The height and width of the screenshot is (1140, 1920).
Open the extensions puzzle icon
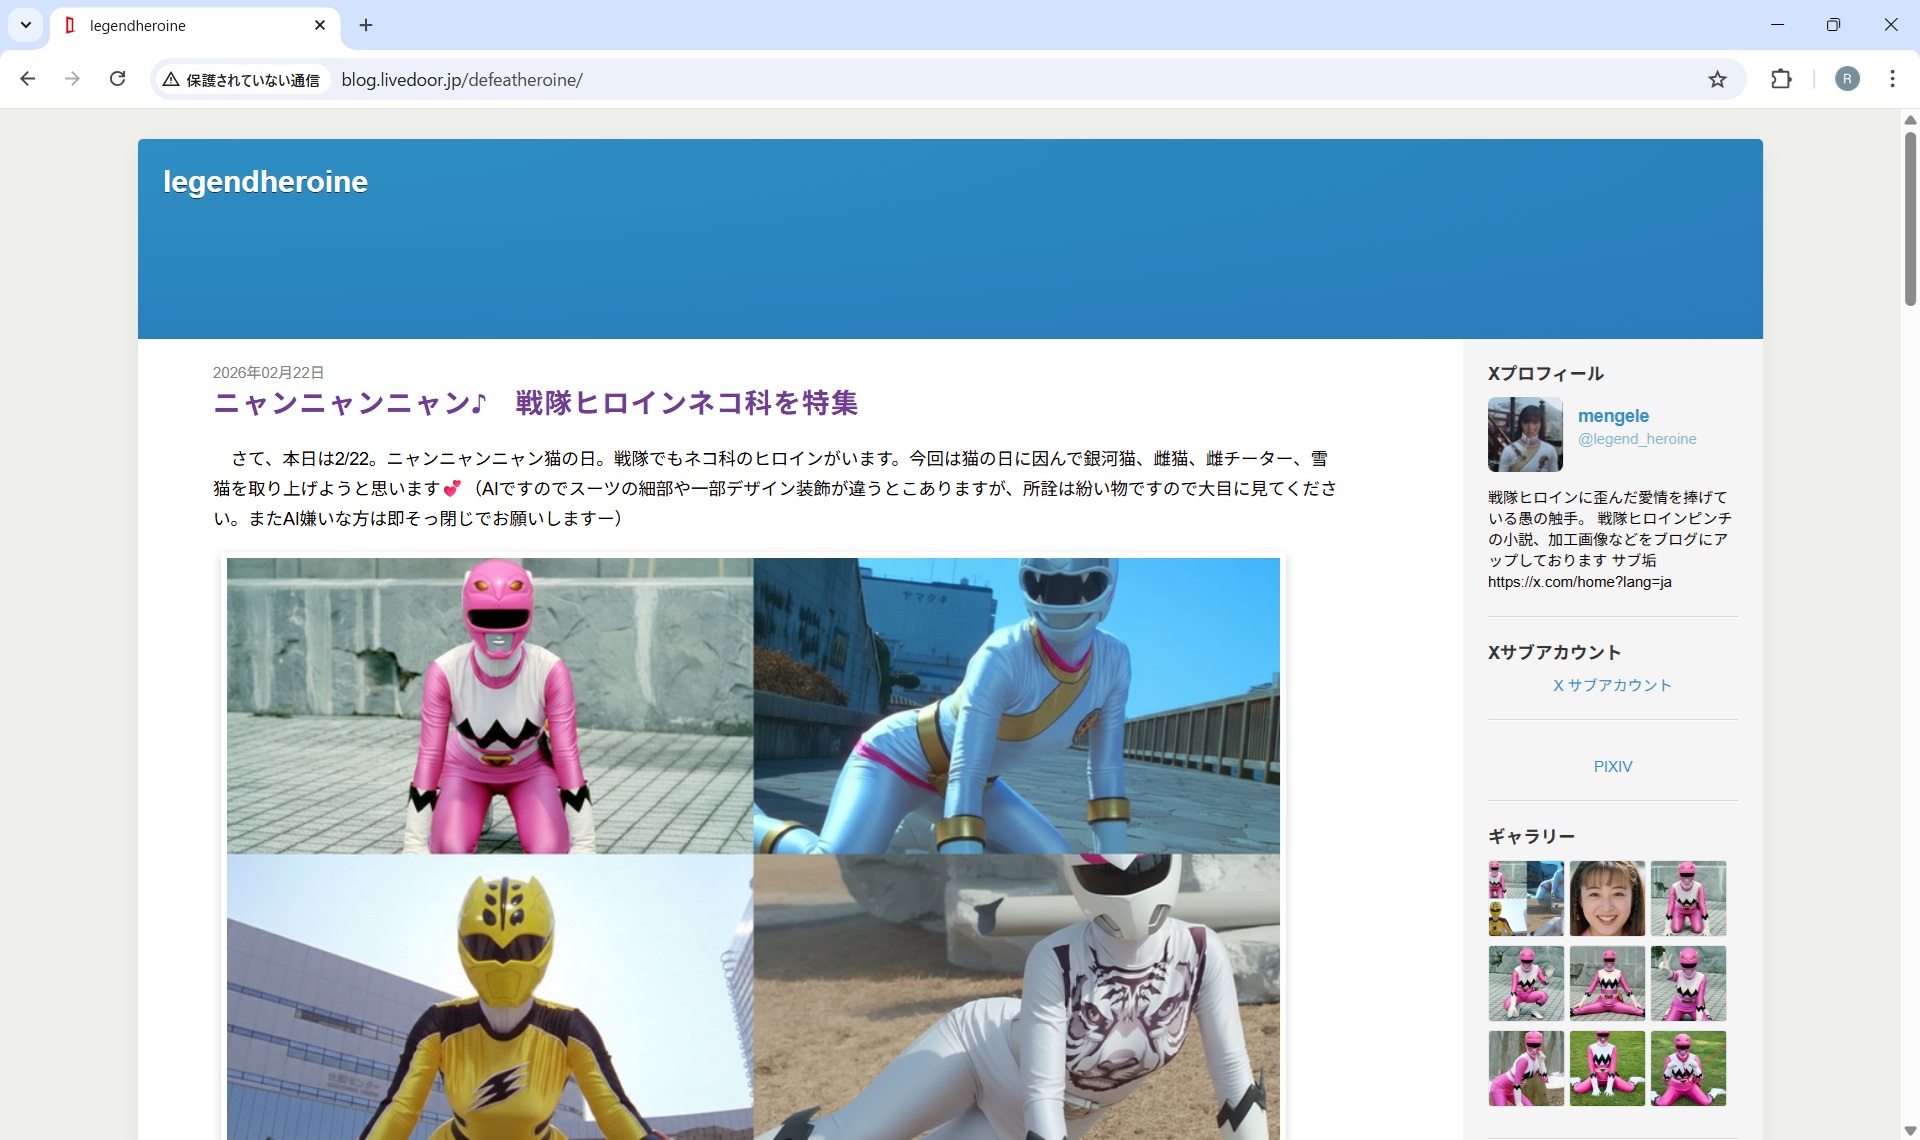point(1781,79)
